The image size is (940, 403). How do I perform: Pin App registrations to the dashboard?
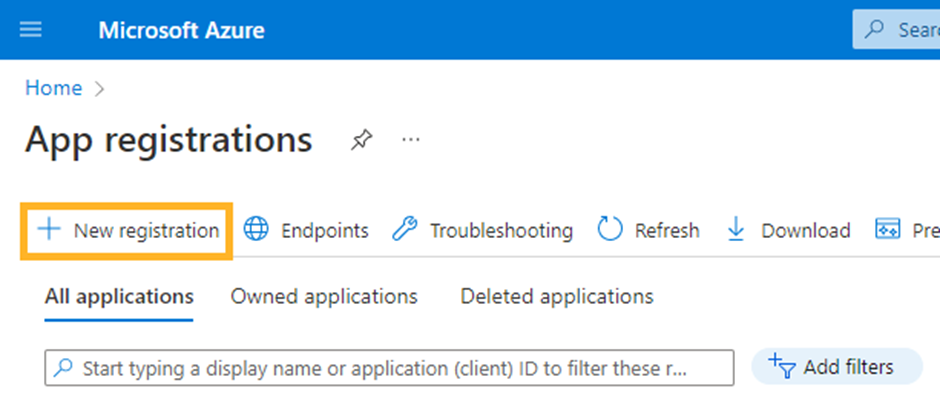point(360,141)
